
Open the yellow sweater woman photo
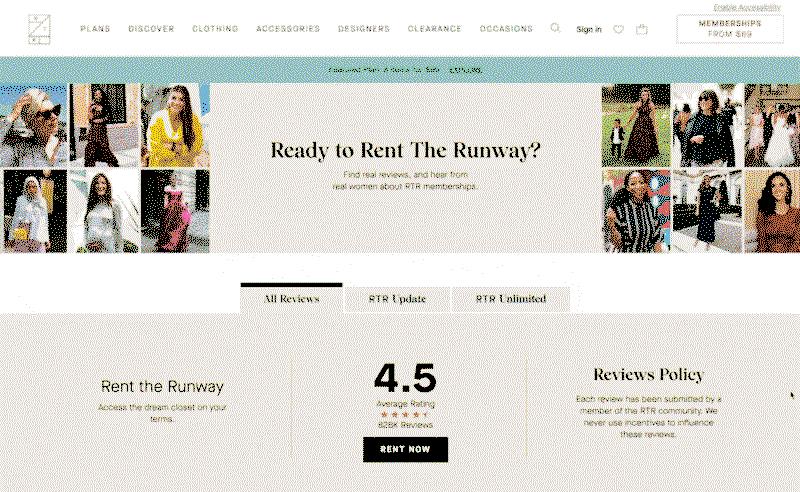click(x=175, y=126)
